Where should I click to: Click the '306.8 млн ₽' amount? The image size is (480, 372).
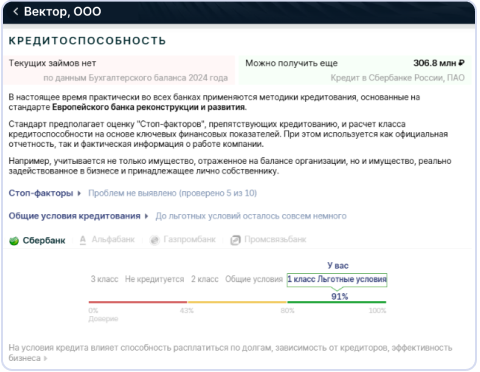tap(439, 63)
